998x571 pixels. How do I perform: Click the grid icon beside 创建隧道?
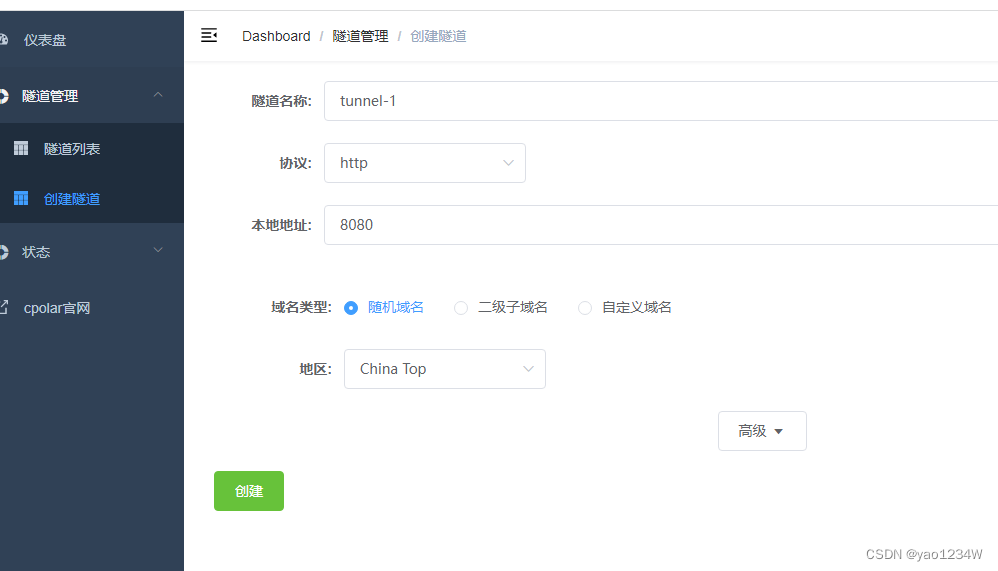click(21, 199)
